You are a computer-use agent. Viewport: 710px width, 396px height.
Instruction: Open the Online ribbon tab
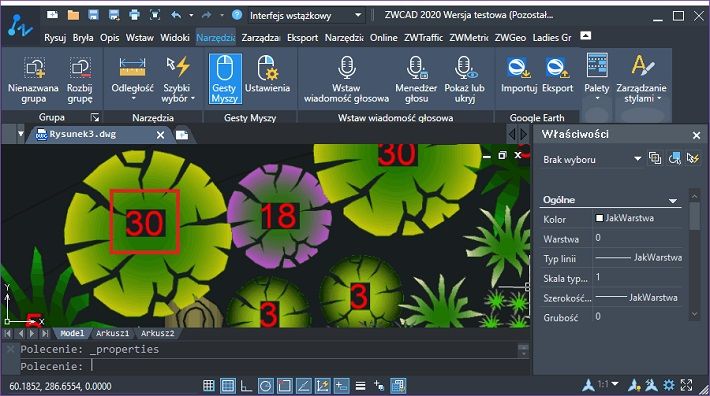384,38
